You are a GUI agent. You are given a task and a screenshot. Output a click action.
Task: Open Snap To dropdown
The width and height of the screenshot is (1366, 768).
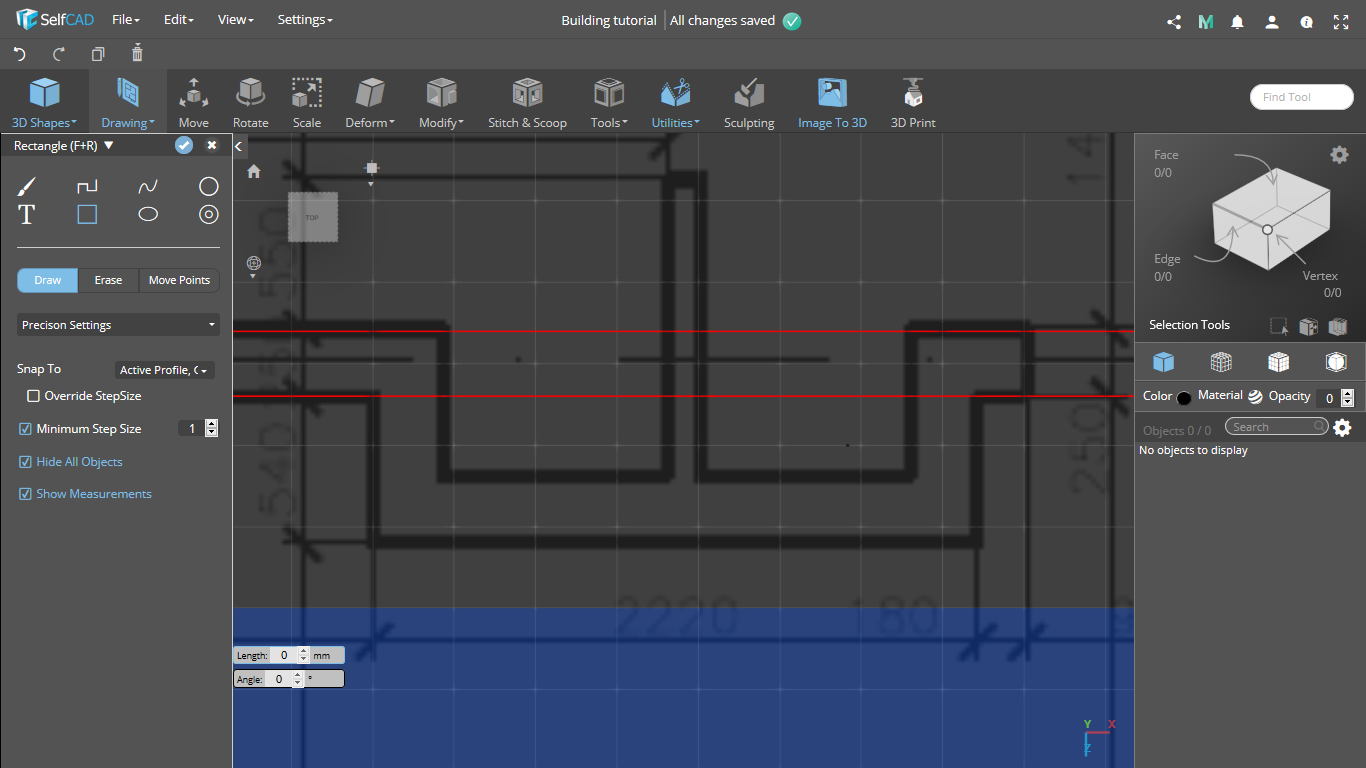[x=165, y=370]
